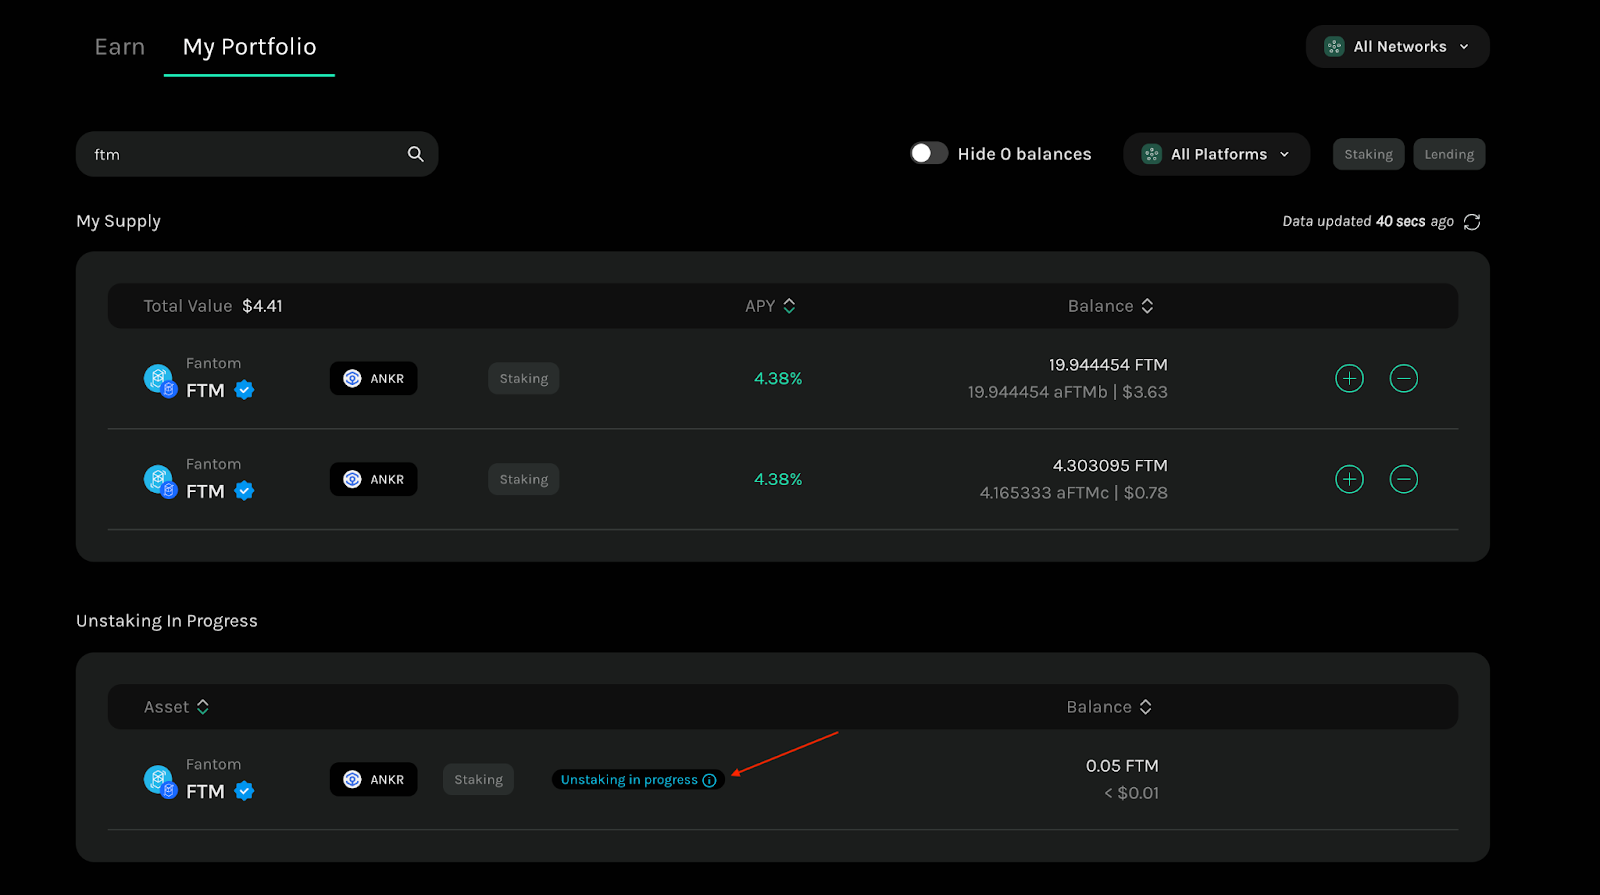This screenshot has width=1600, height=895.
Task: Click the 4.303095 FTM balance
Action: 1110,466
